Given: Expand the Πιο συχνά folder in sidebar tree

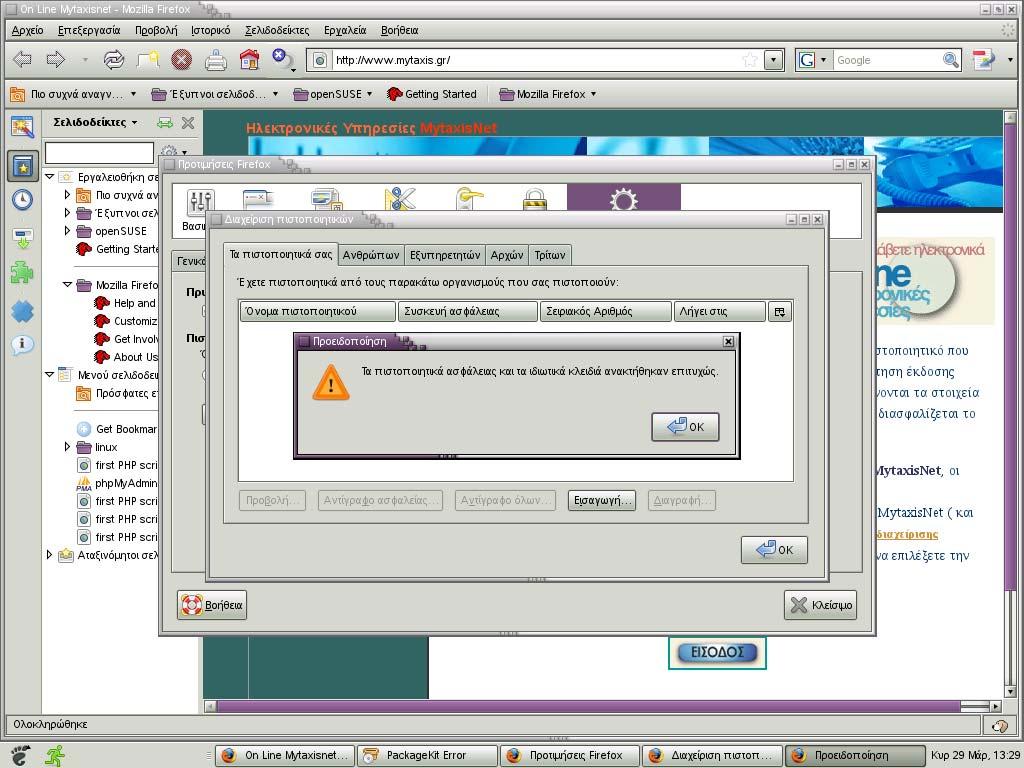Looking at the screenshot, I should (67, 195).
